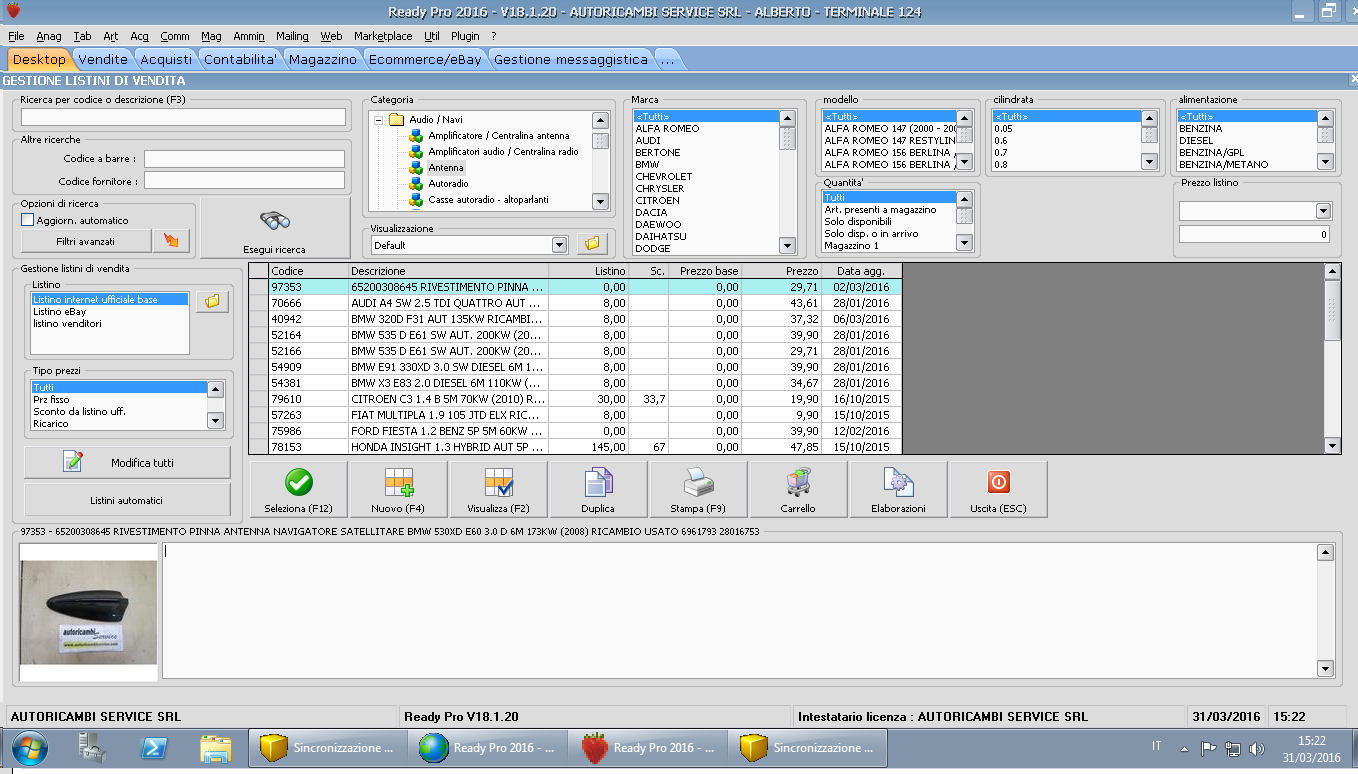Open the Marketplace menu
The height and width of the screenshot is (774, 1358).
click(383, 36)
